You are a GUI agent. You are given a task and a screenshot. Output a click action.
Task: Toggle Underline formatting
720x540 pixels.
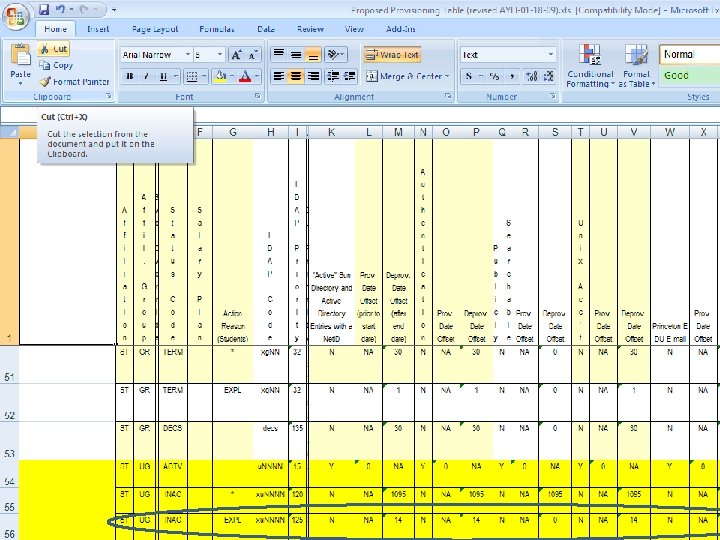163,76
